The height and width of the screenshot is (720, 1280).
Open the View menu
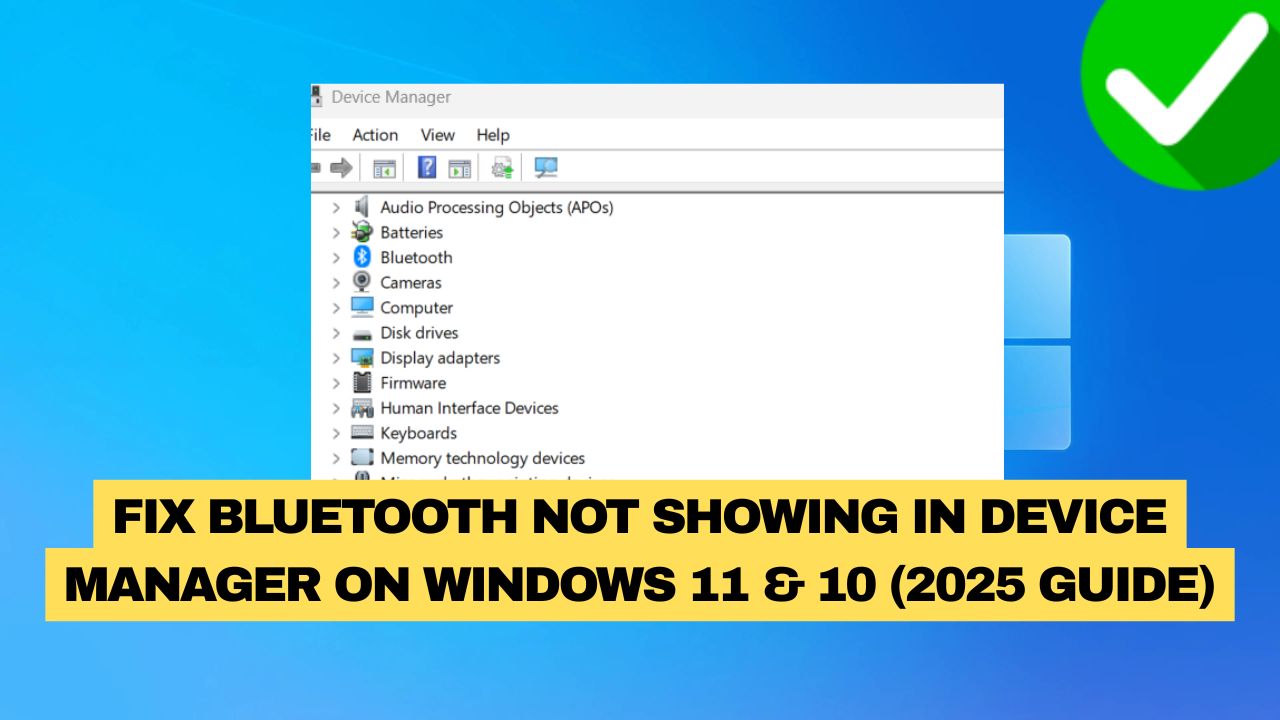(x=437, y=135)
